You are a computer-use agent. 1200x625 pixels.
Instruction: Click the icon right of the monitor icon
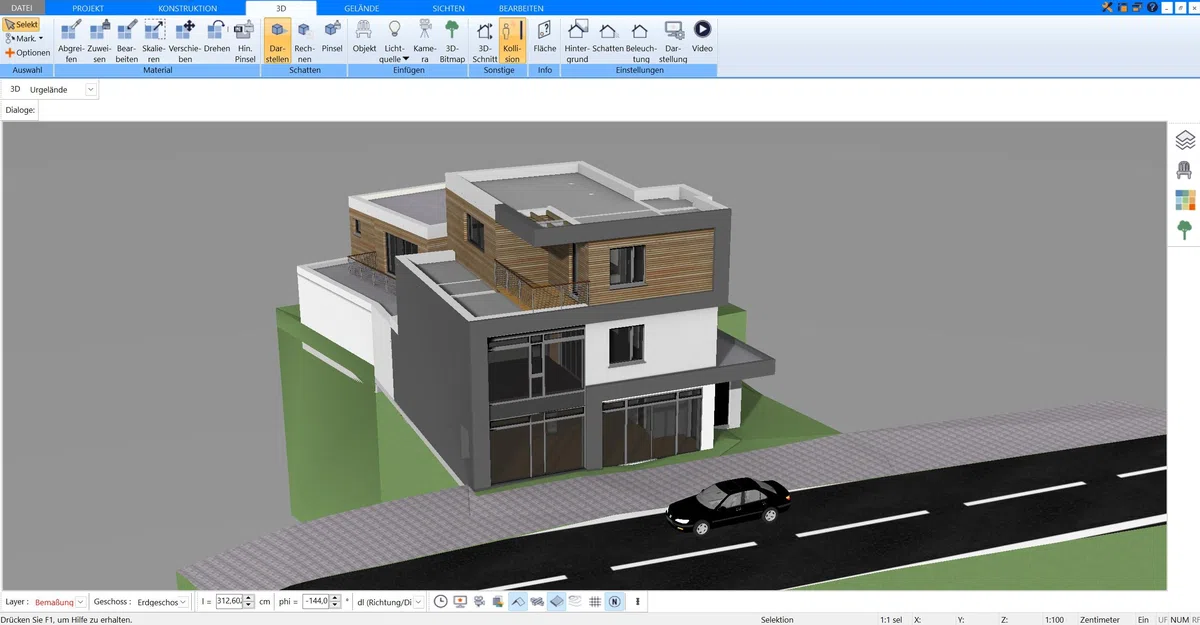[x=480, y=602]
